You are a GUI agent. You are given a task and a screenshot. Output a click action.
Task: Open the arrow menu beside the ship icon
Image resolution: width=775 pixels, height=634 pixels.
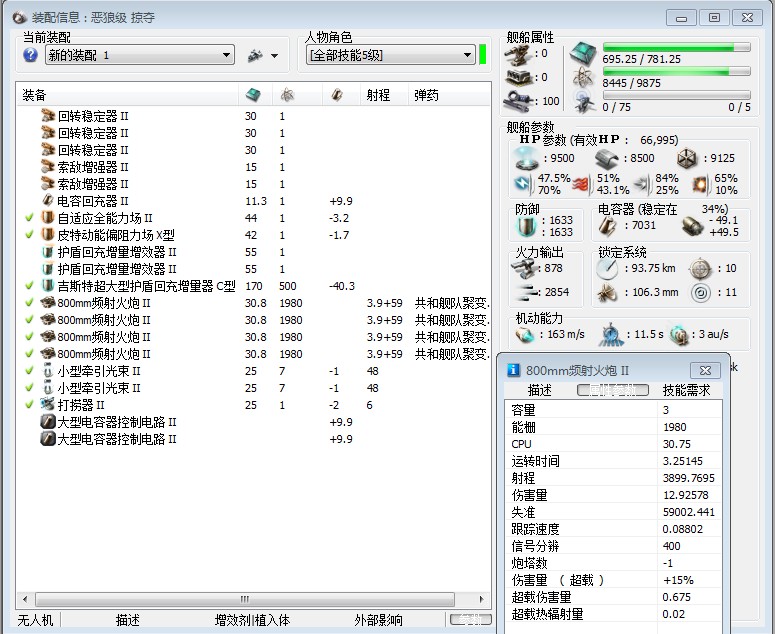click(x=274, y=56)
